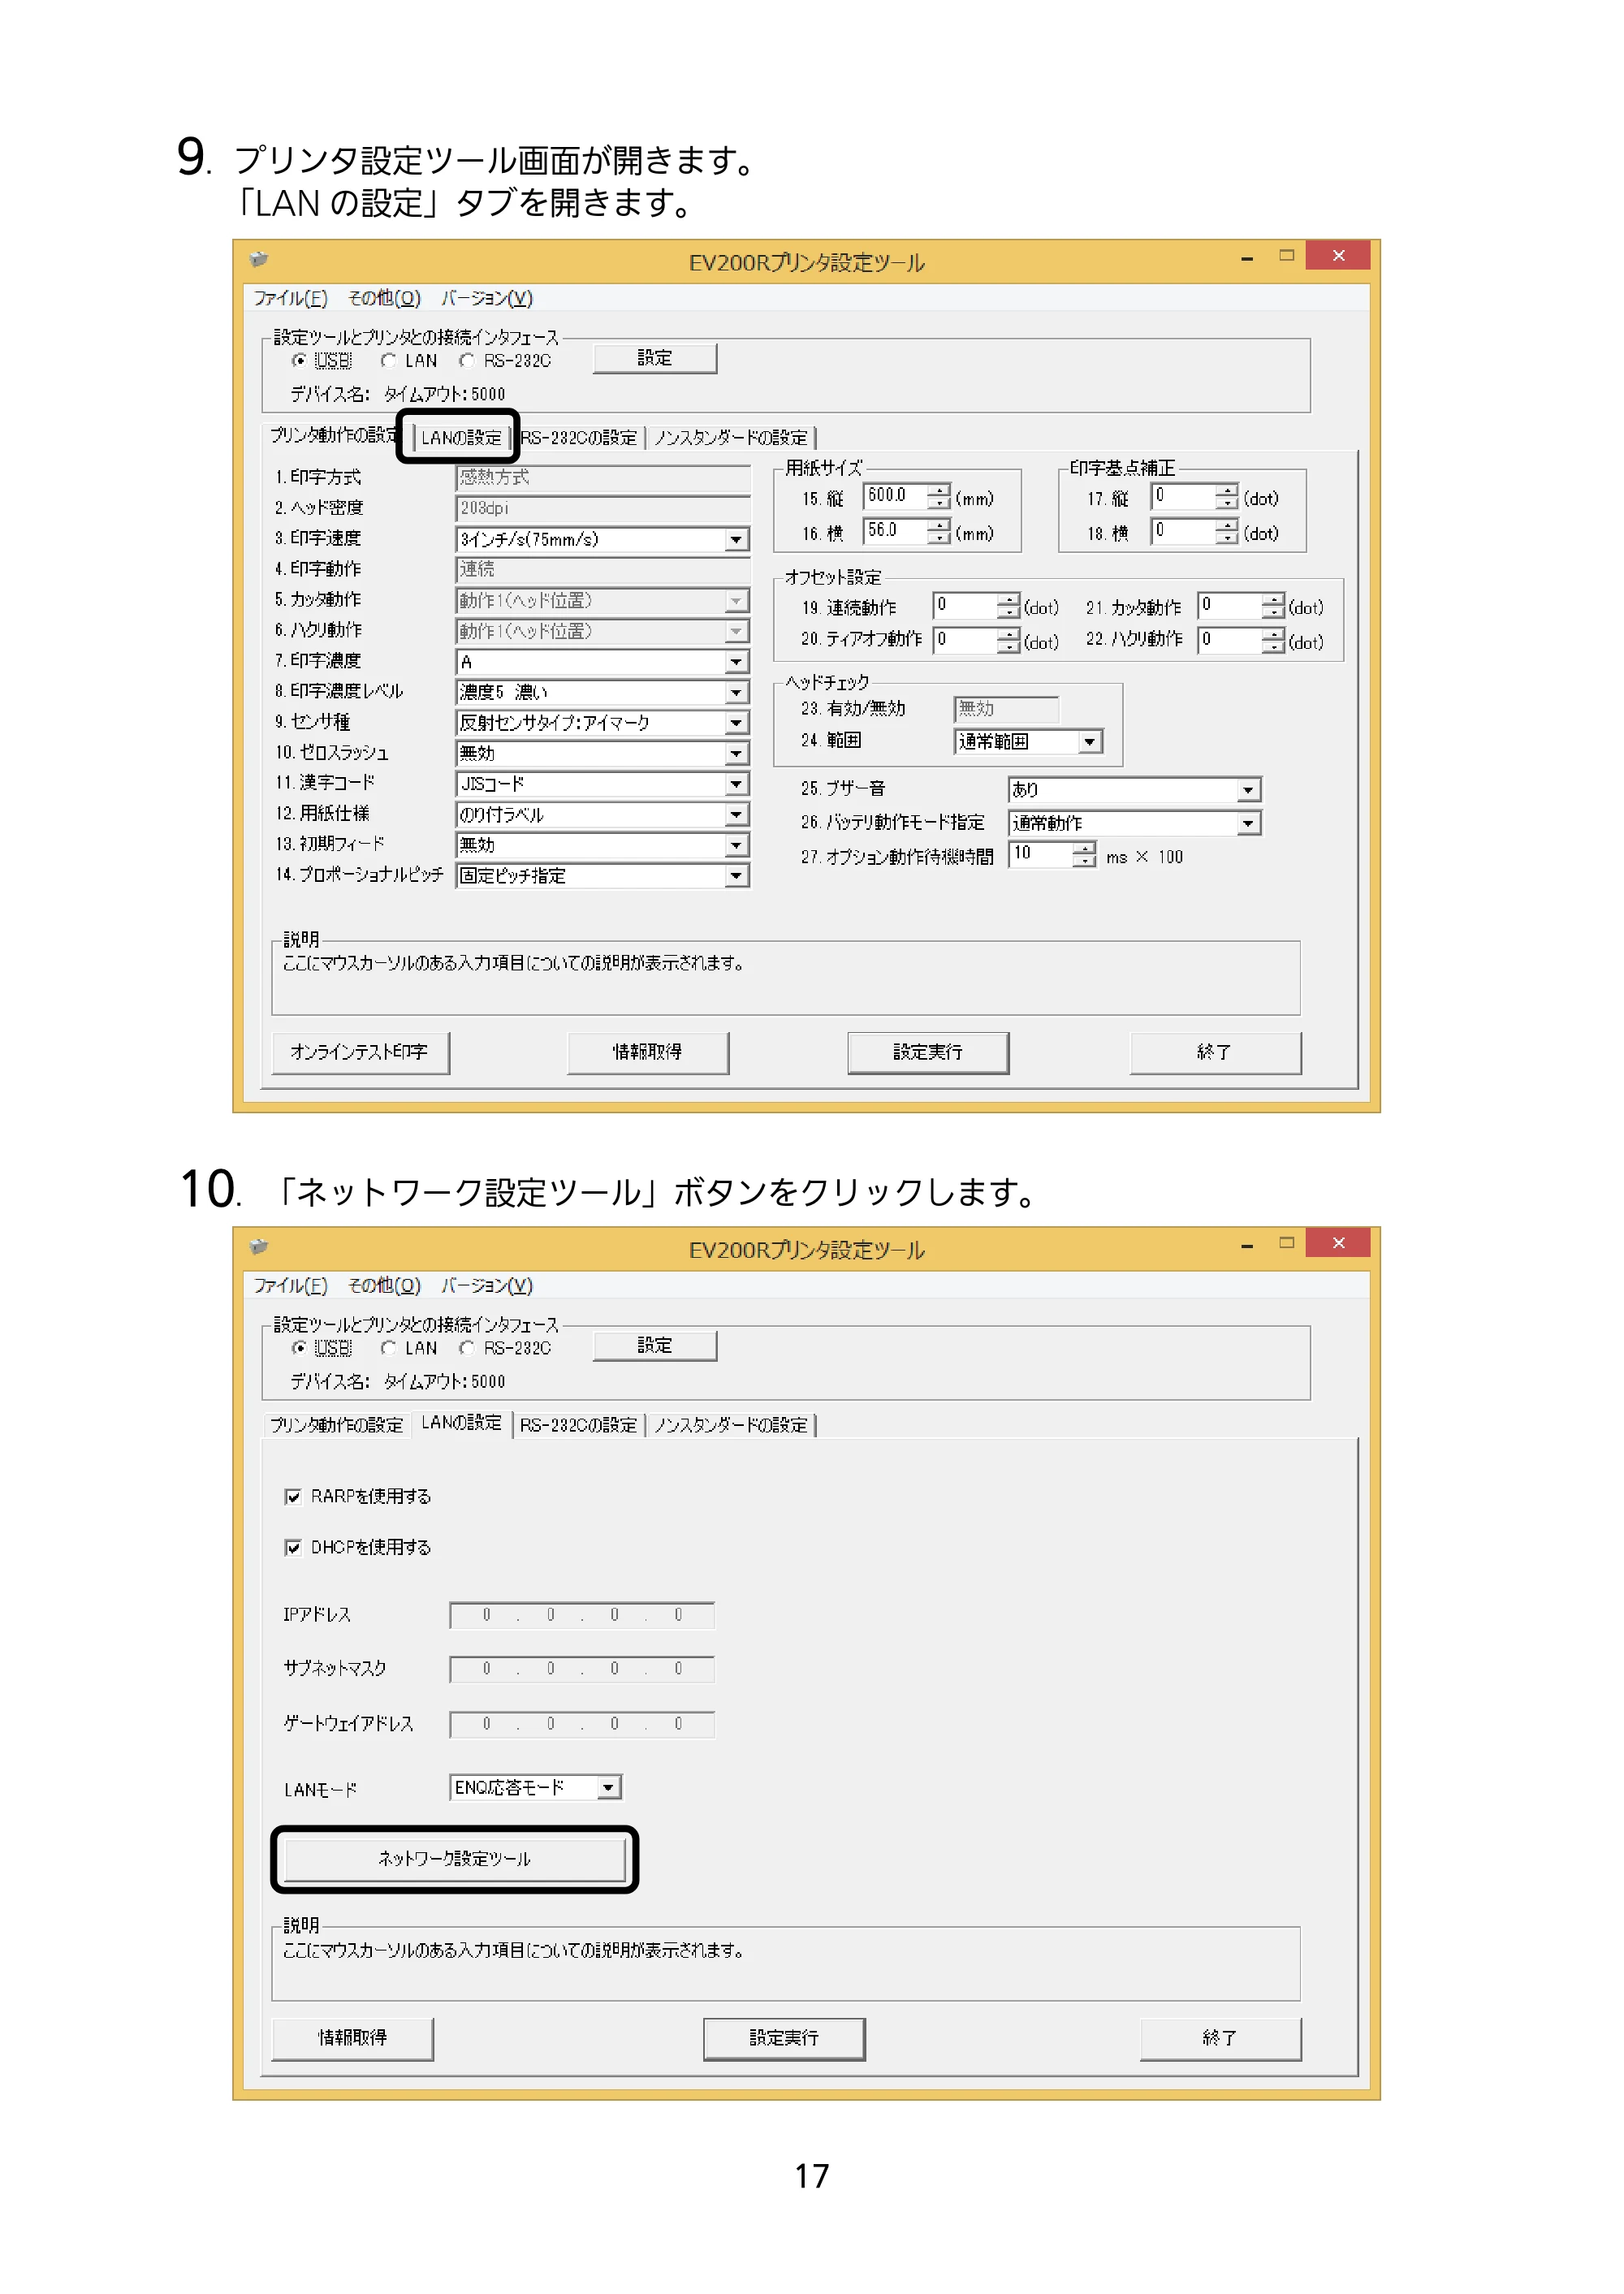
Task: Click 設定実行 button in upper window
Action: [x=928, y=1052]
